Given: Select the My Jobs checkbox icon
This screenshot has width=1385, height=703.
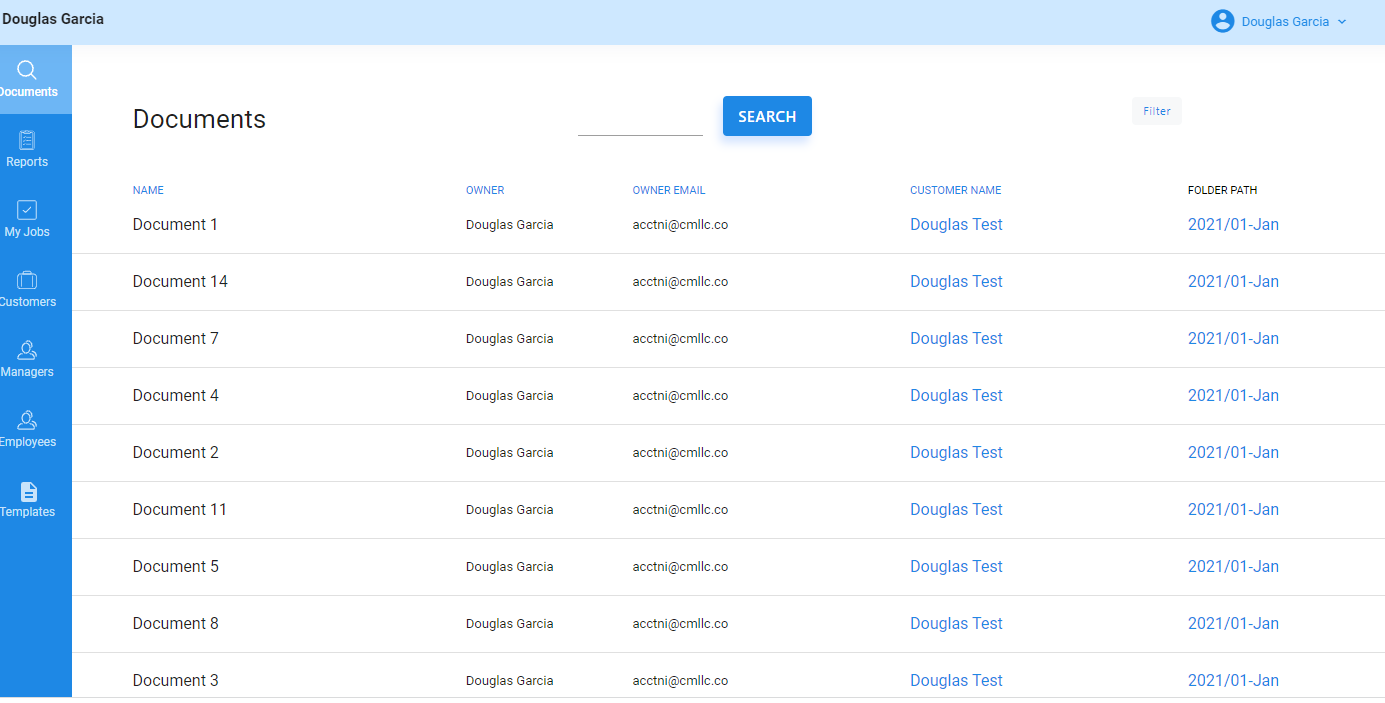Looking at the screenshot, I should coord(27,210).
